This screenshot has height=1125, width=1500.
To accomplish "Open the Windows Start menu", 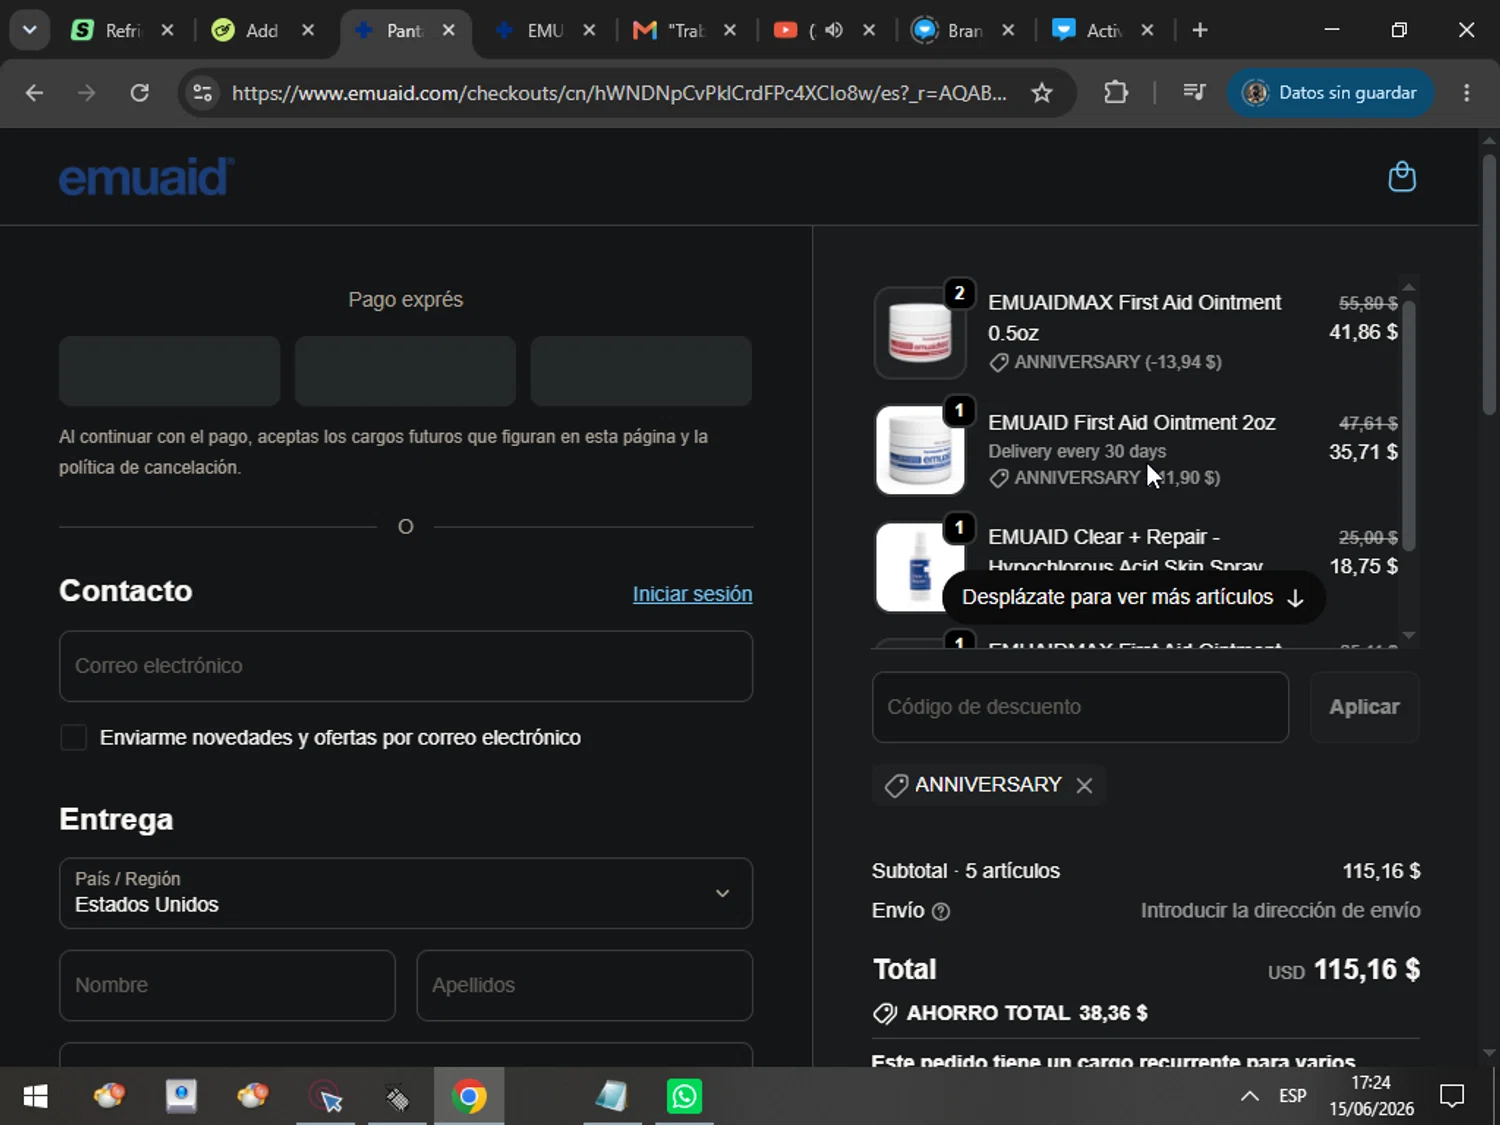I will pyautogui.click(x=35, y=1097).
